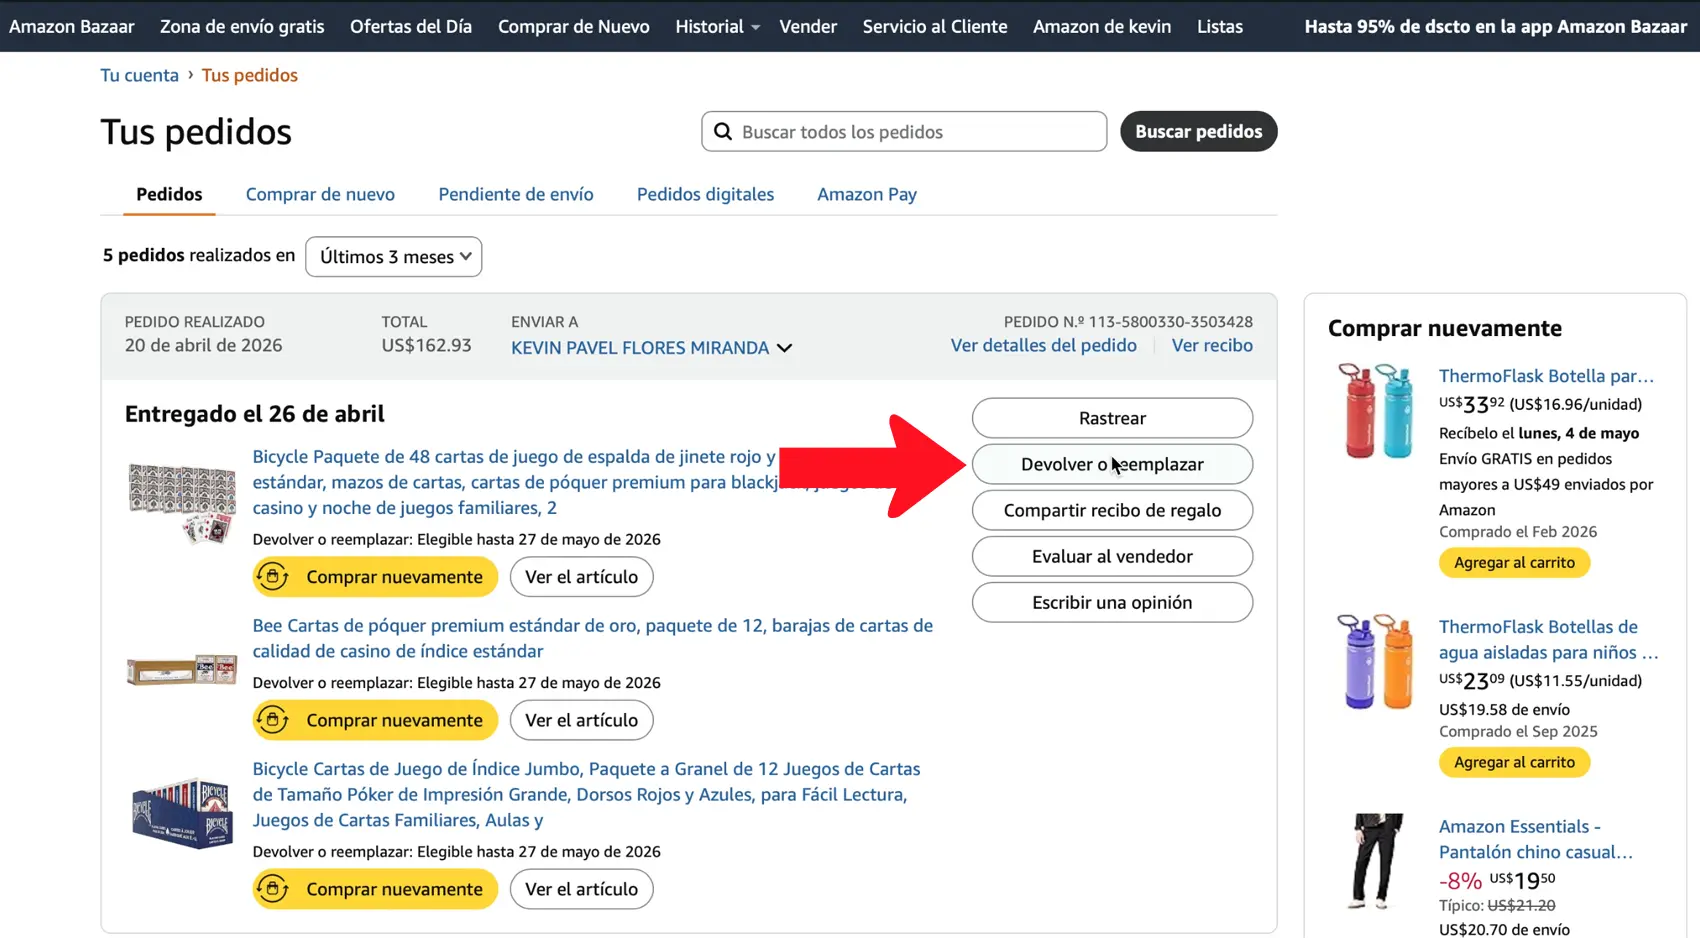Switch to the Pendiente de envío tab
This screenshot has height=938, width=1700.
516,194
